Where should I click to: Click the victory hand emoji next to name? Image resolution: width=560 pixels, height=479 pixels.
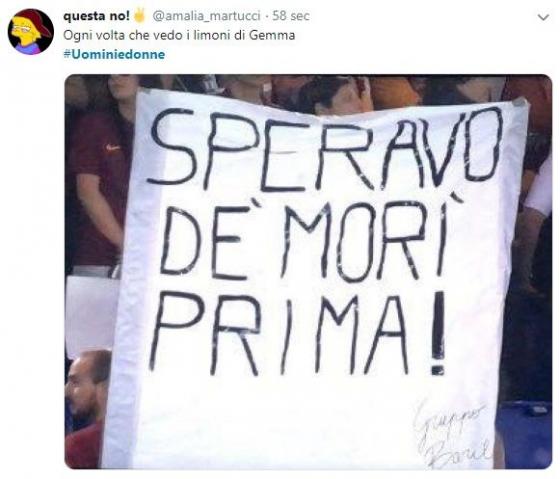(x=140, y=16)
